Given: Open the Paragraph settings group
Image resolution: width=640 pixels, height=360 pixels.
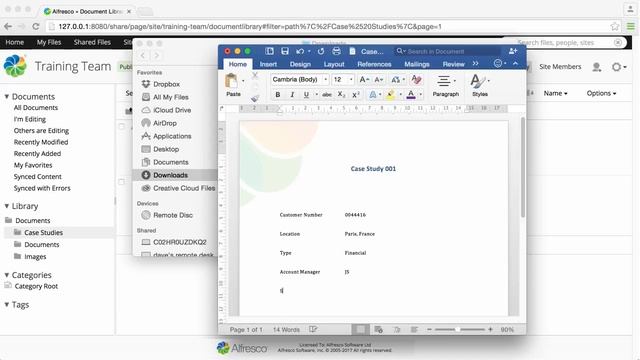Looking at the screenshot, I should [446, 86].
